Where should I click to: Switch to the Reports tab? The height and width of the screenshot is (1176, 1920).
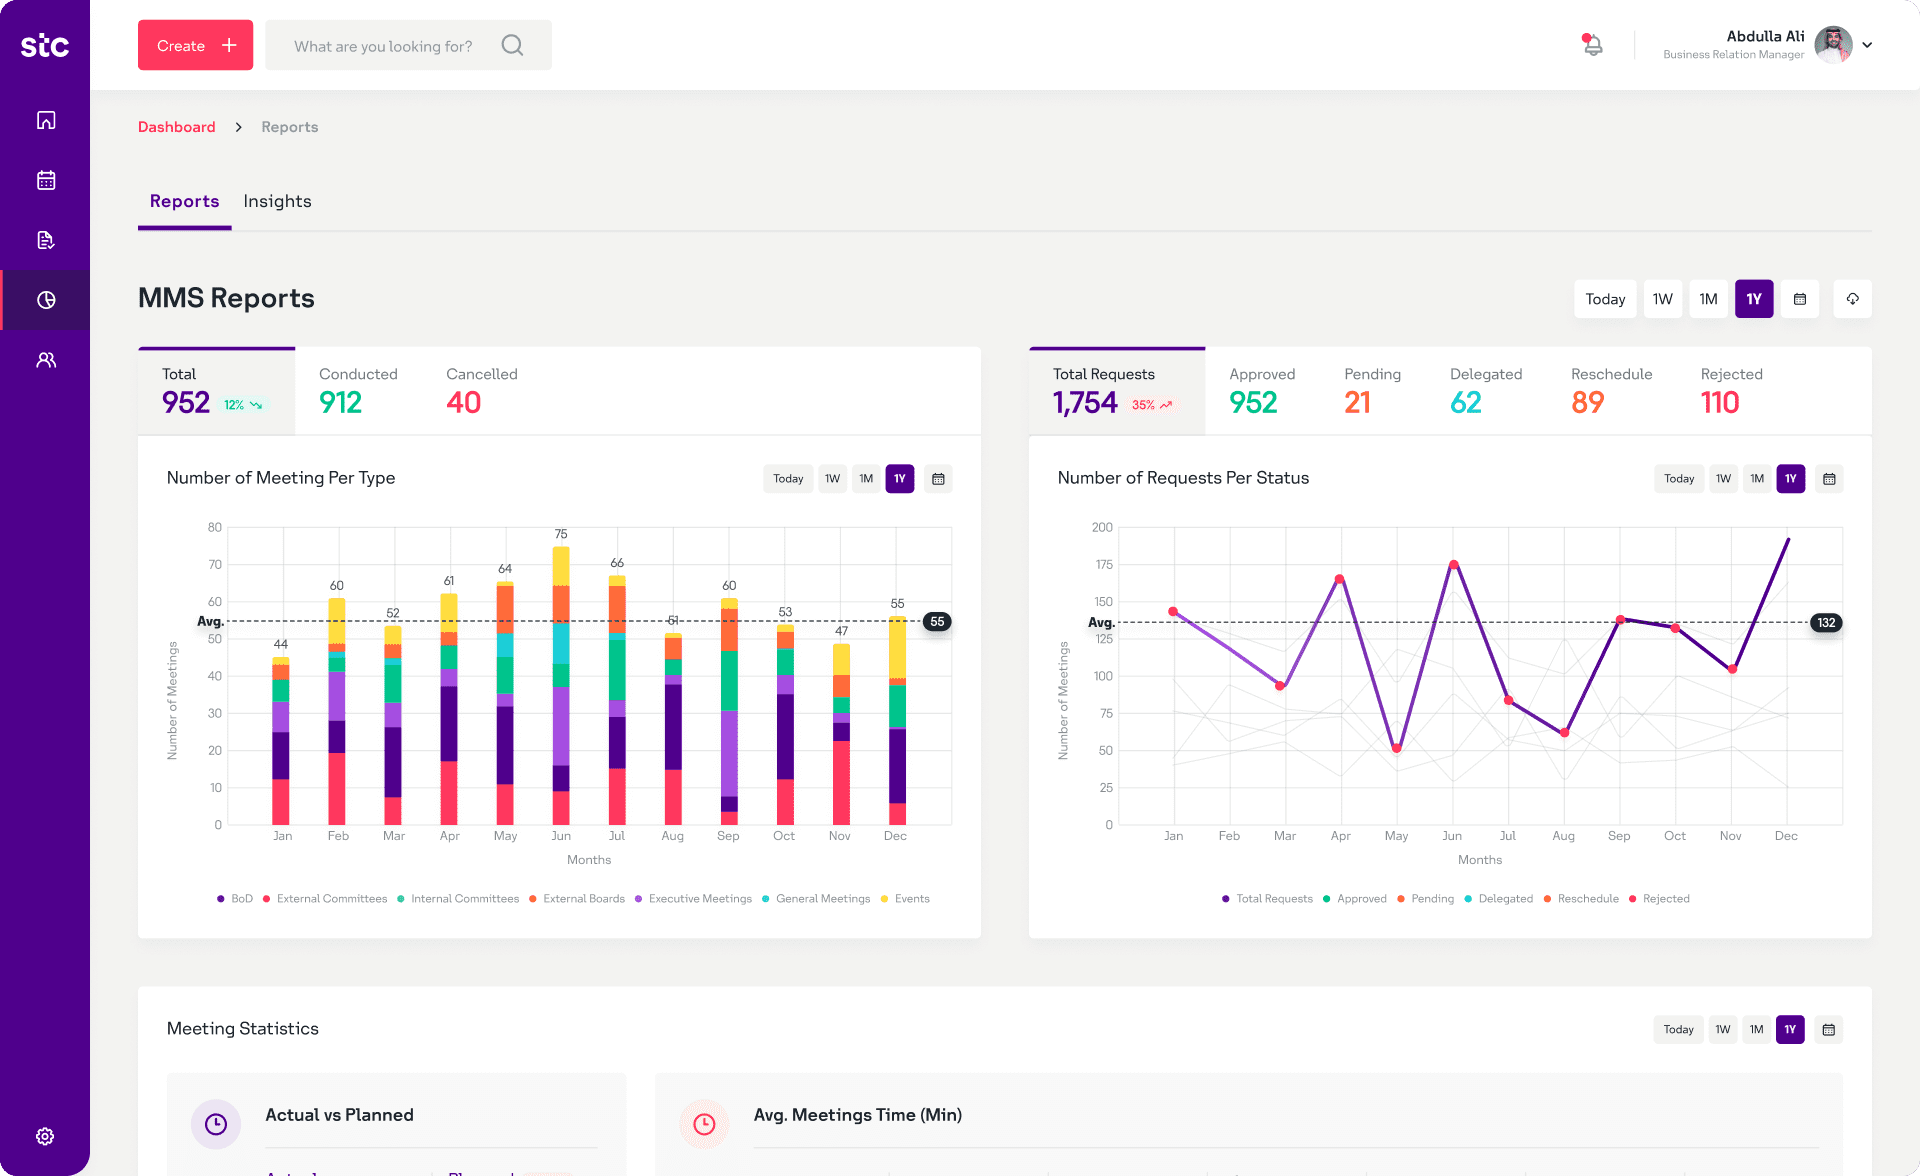click(x=184, y=201)
